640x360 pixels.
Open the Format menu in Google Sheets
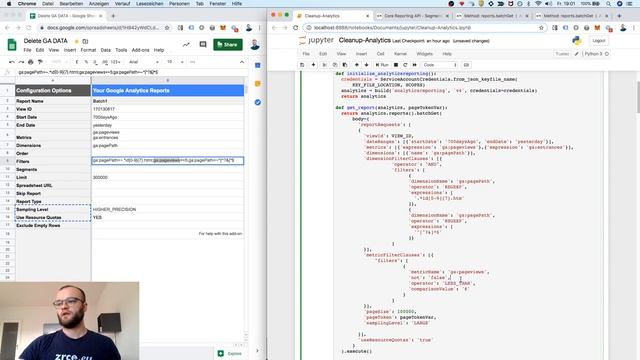tap(88, 50)
